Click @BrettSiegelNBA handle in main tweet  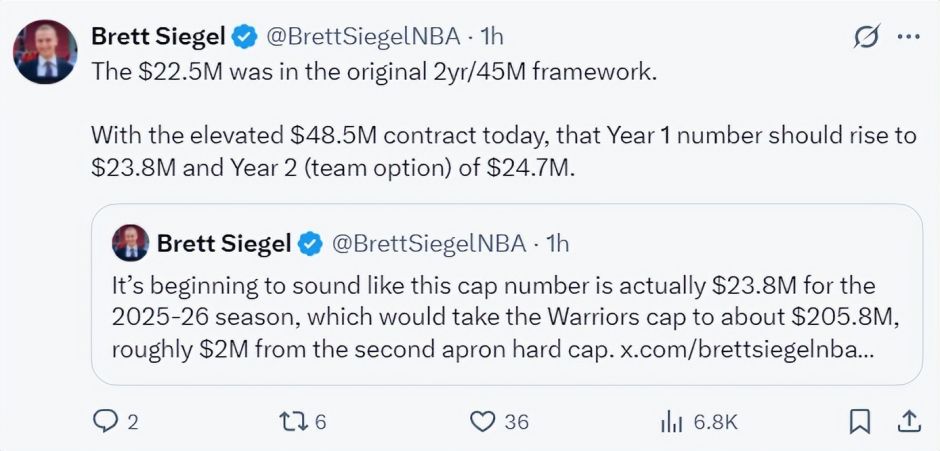[x=364, y=36]
